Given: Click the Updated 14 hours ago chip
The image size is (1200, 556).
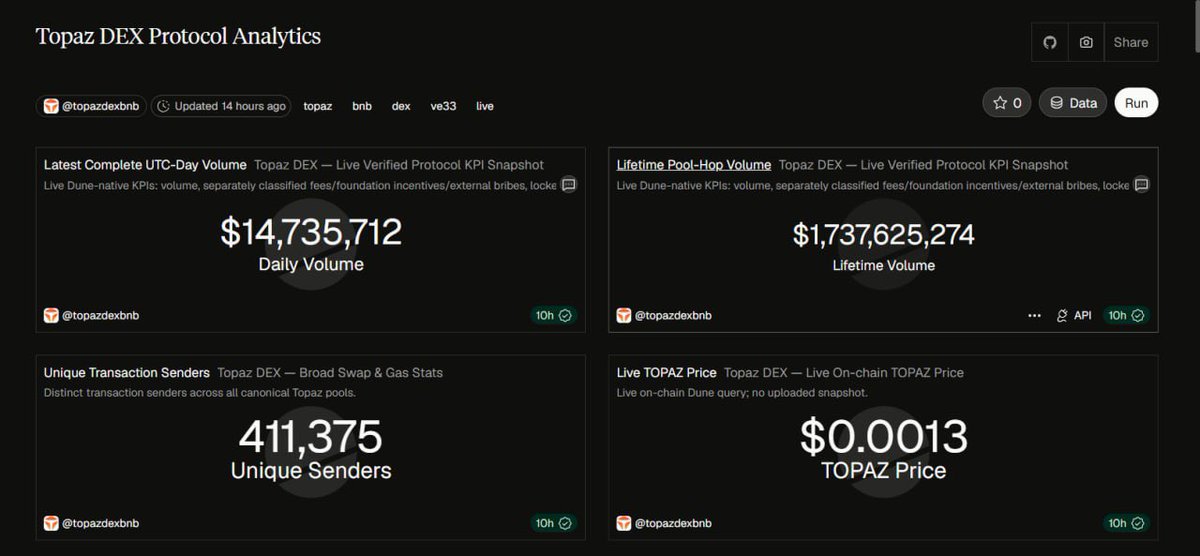Looking at the screenshot, I should click(x=221, y=106).
